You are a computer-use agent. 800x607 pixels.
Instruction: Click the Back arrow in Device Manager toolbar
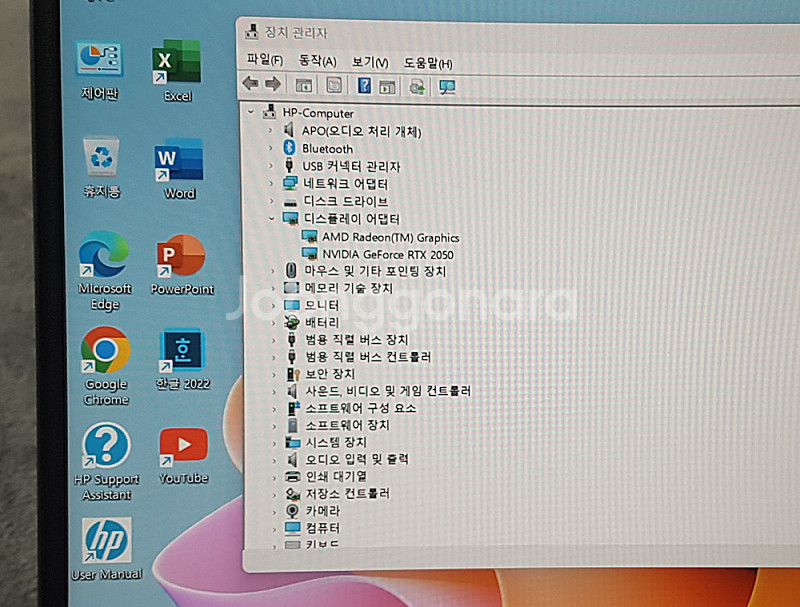click(250, 83)
